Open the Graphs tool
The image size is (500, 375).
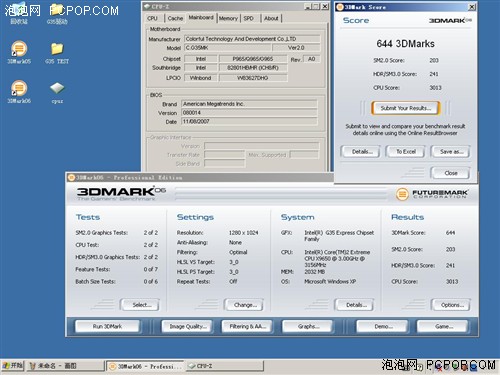307,326
